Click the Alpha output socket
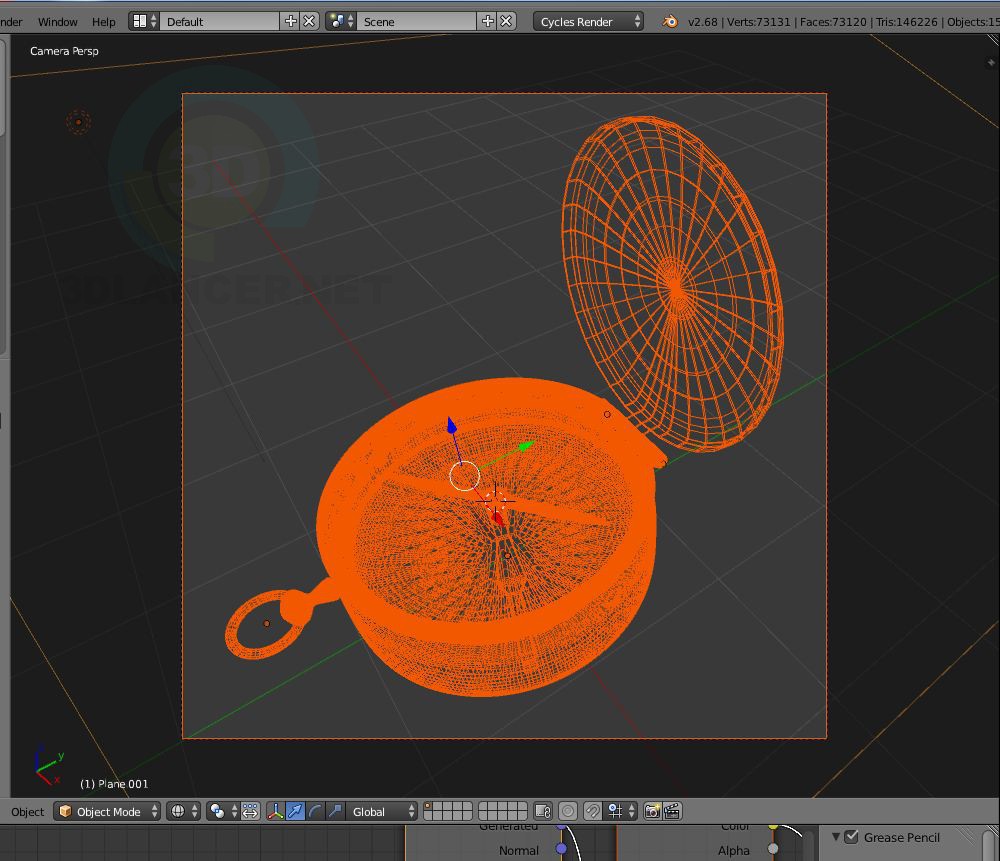Screen dimensions: 1000x861 (773, 848)
